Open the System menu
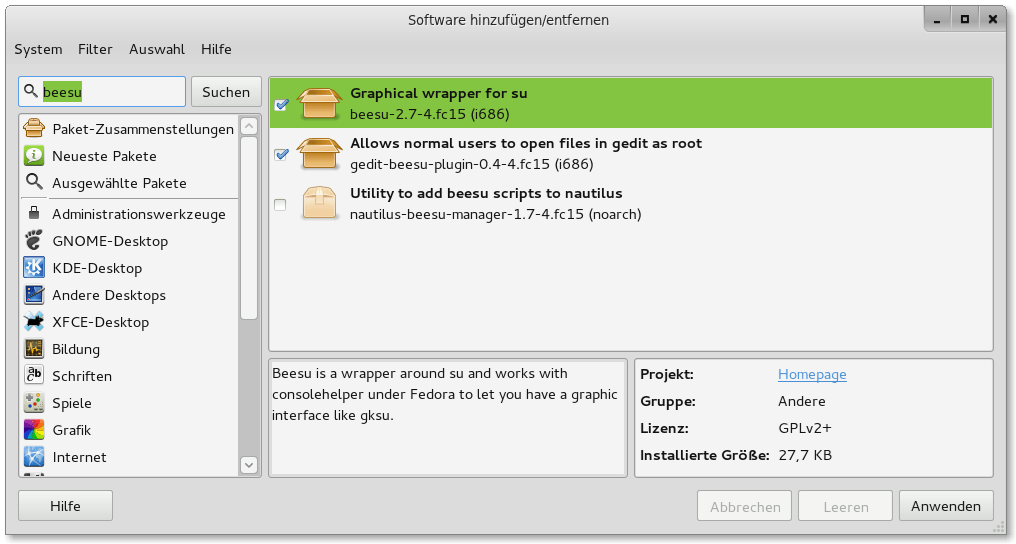The height and width of the screenshot is (544, 1016). click(38, 49)
